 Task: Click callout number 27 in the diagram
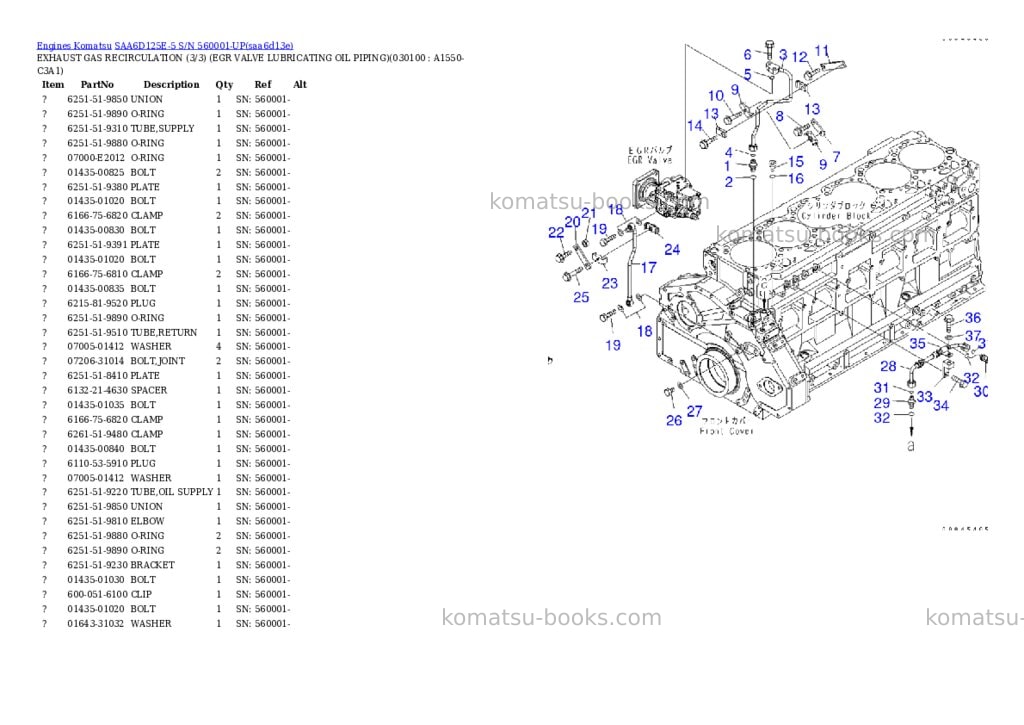694,411
